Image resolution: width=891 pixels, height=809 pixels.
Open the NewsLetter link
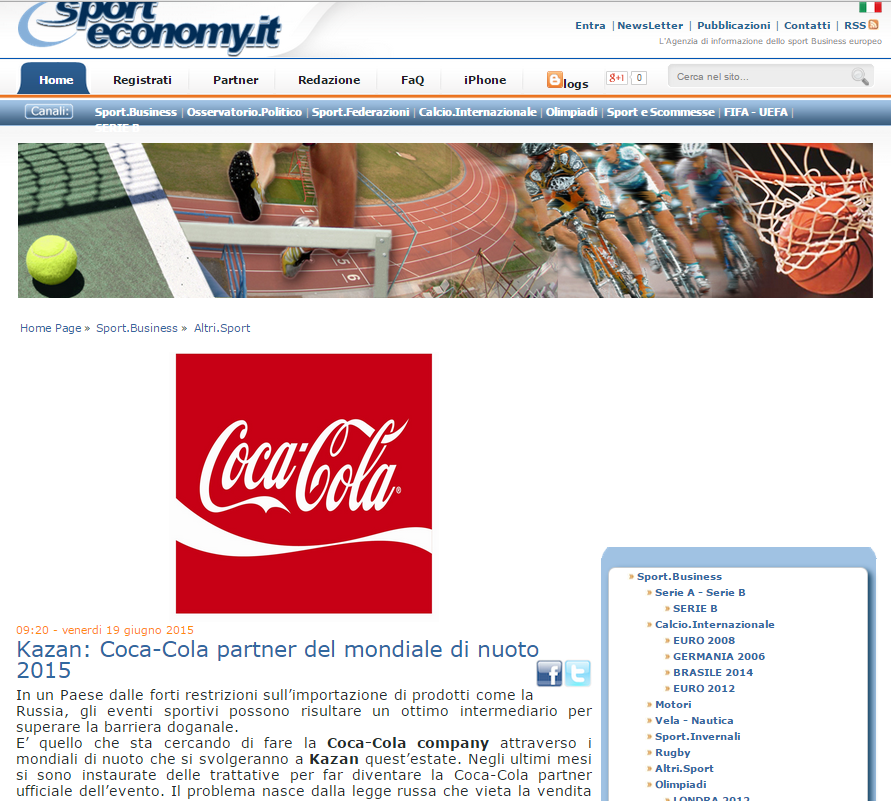click(650, 26)
